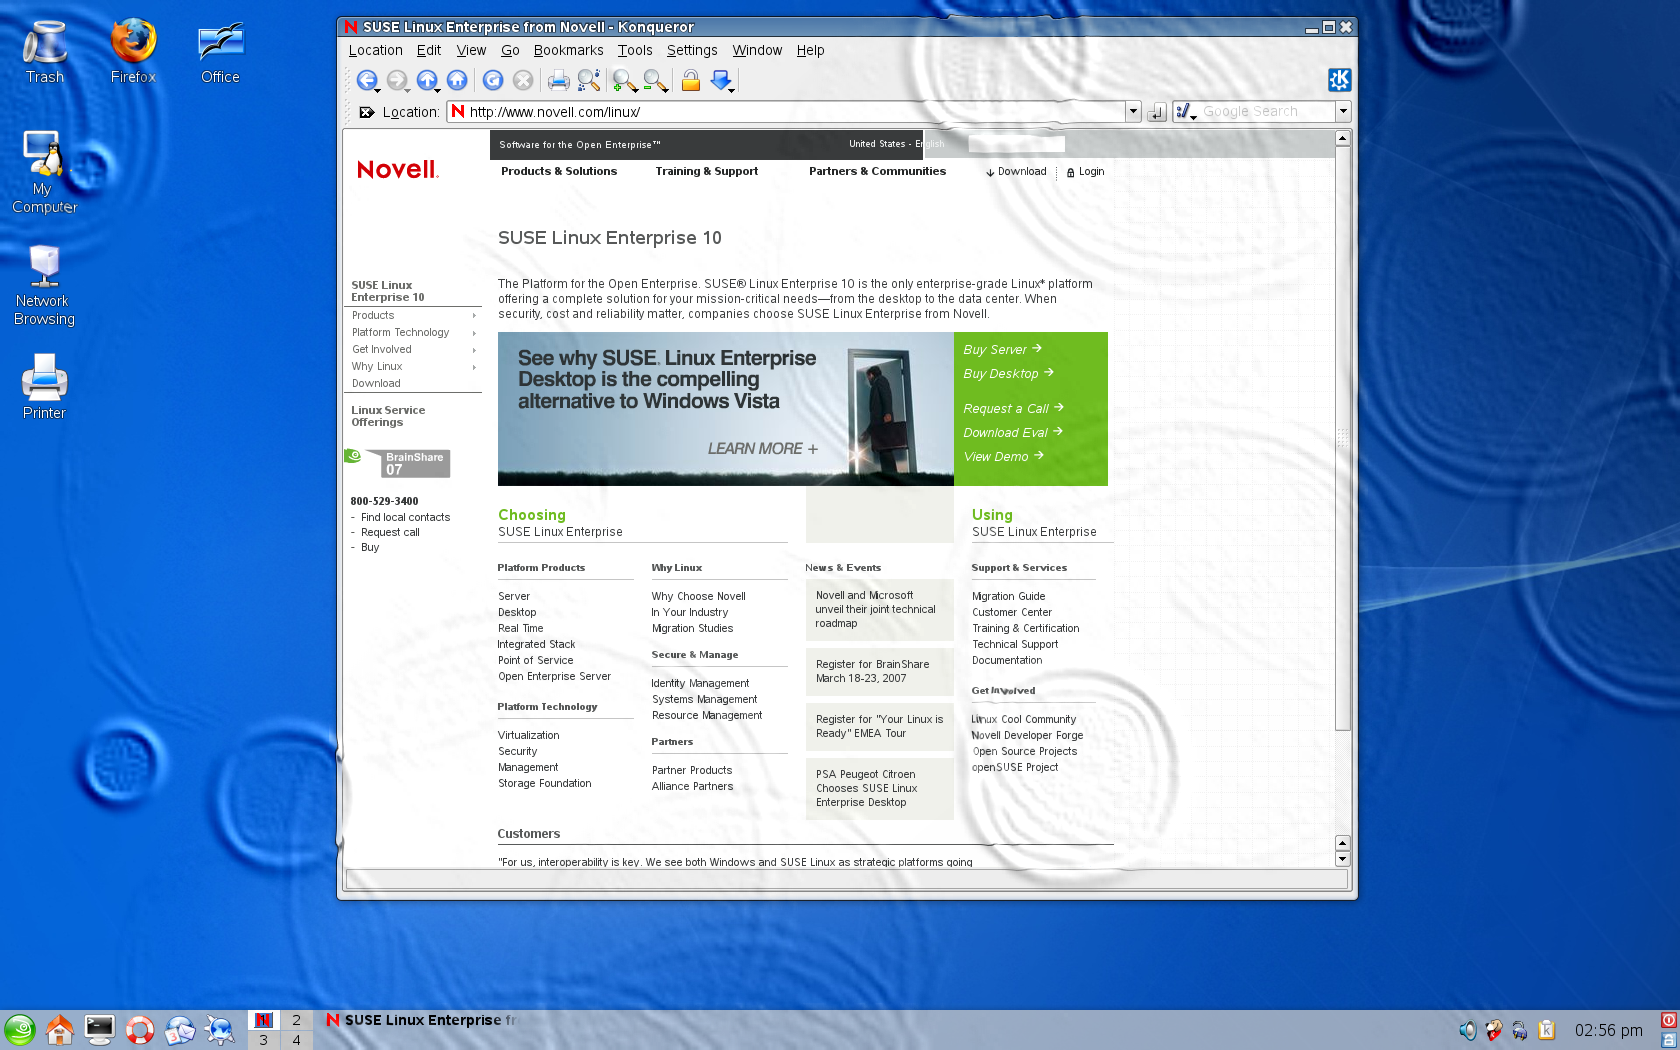Select the Office desktop icon
1680x1050 pixels.
pos(220,53)
